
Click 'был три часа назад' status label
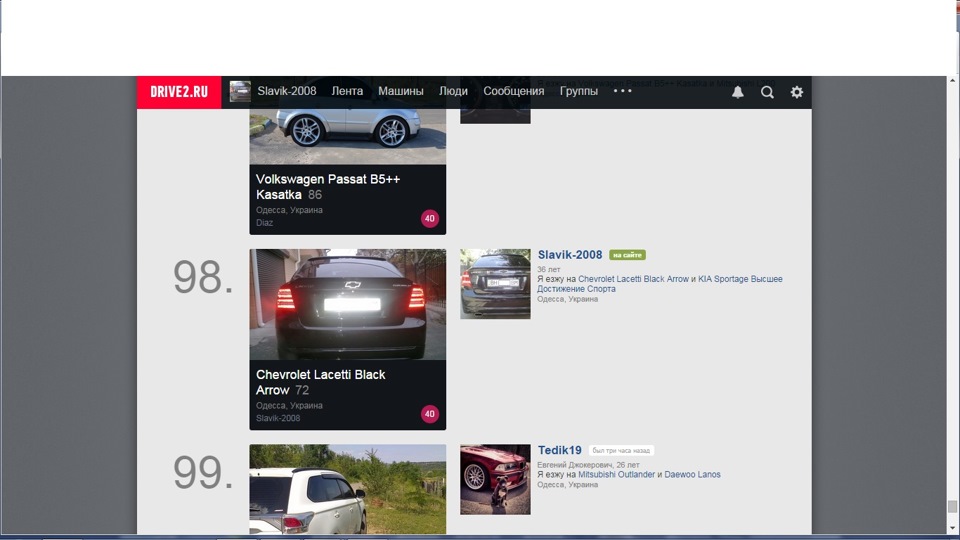(x=621, y=451)
